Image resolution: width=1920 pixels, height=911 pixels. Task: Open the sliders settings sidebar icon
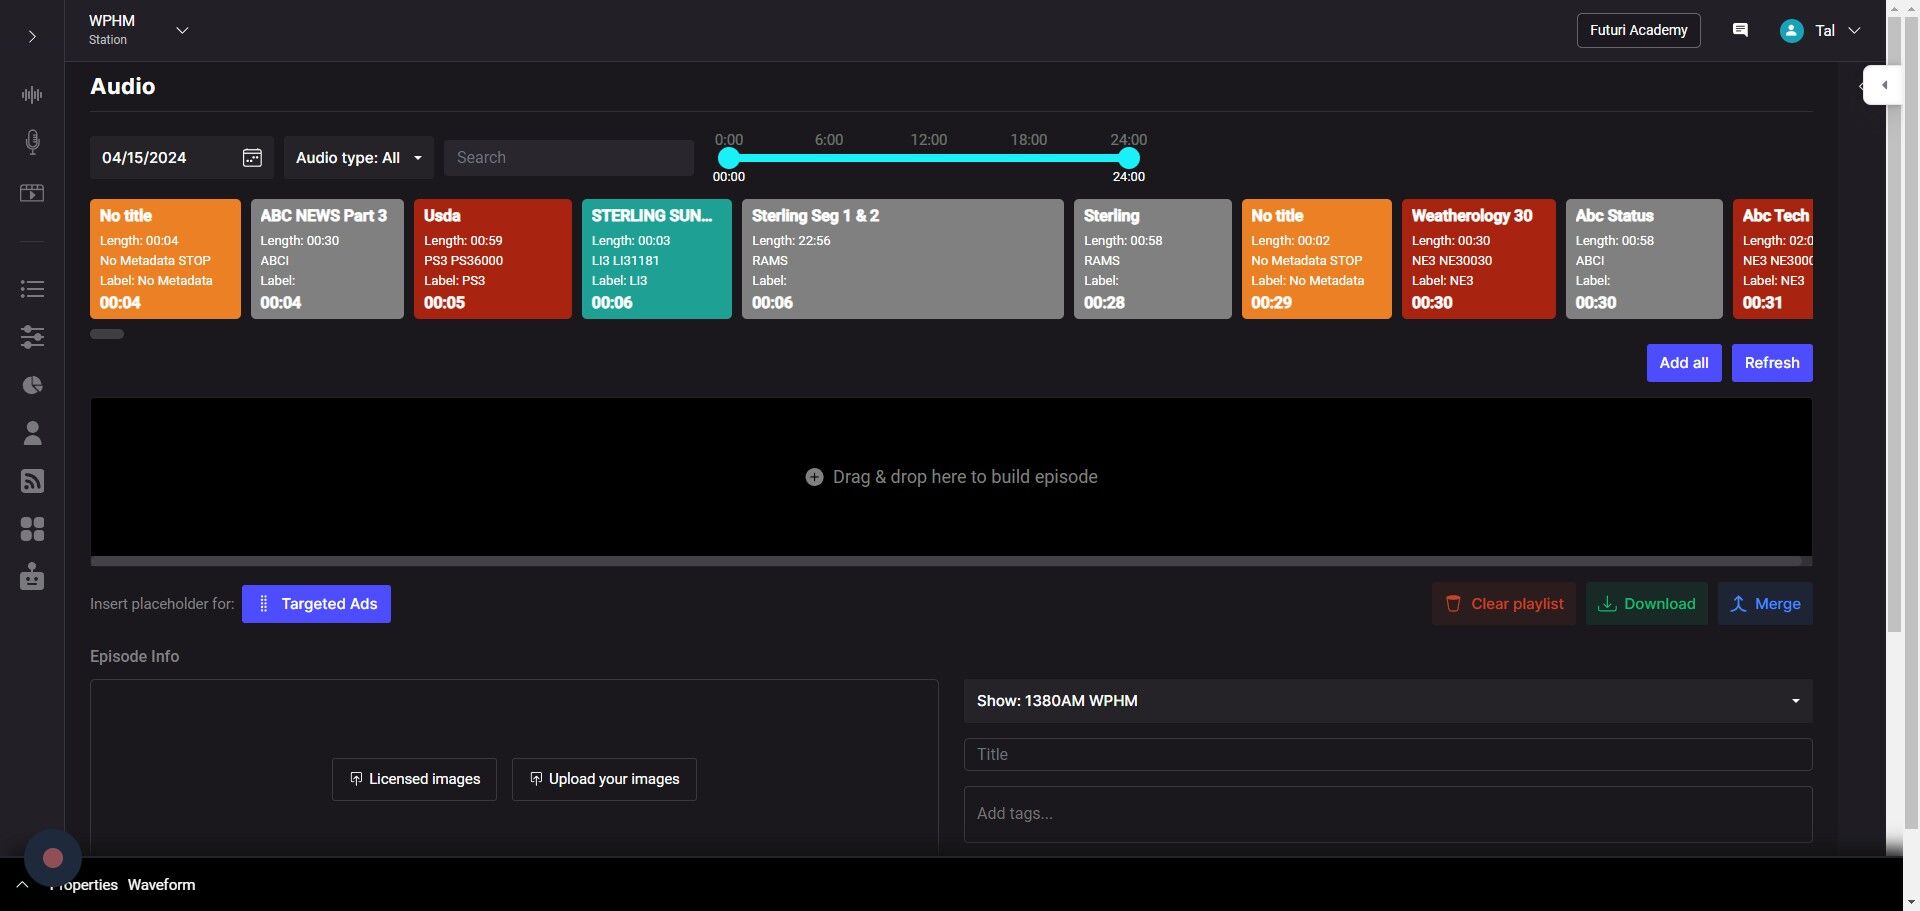point(32,337)
